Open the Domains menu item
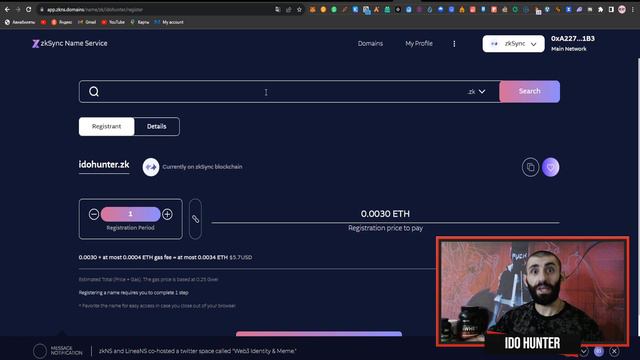The height and width of the screenshot is (360, 640). pos(370,43)
